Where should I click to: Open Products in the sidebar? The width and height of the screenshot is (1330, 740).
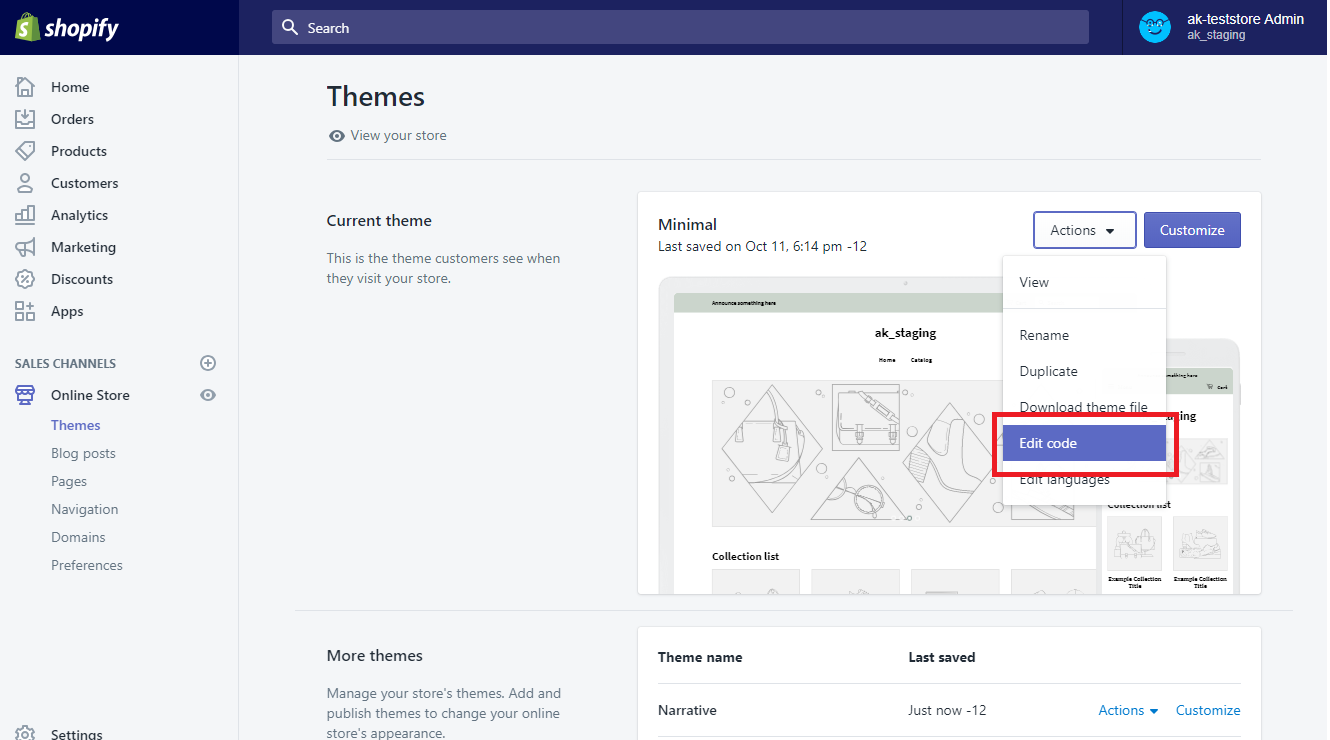coord(79,151)
